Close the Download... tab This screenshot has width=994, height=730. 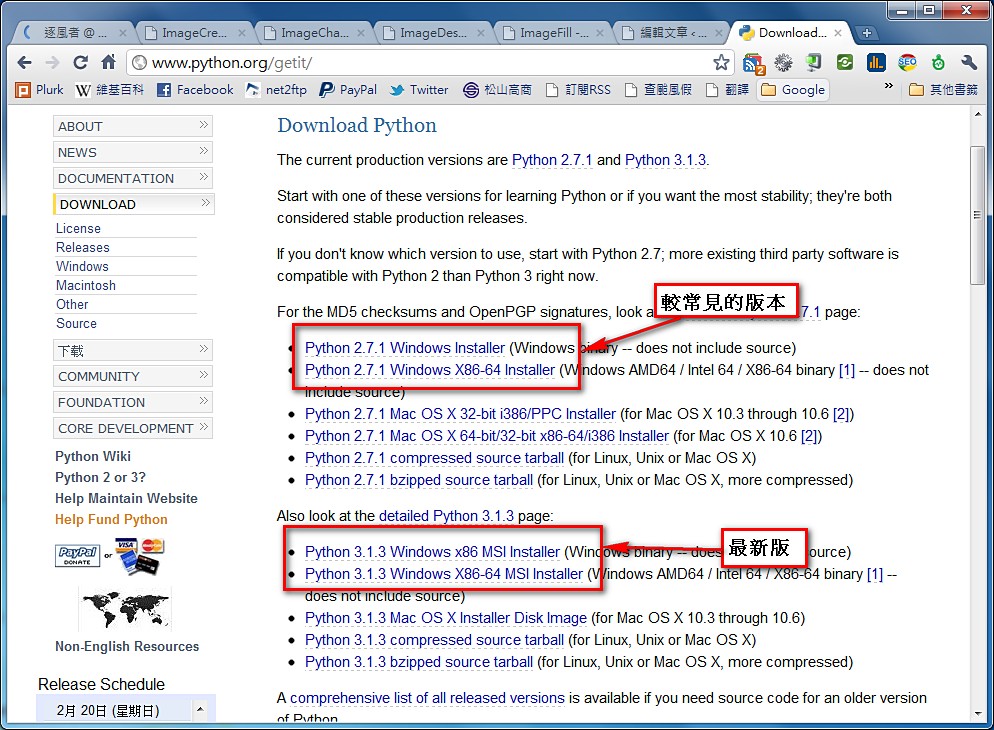[x=838, y=33]
